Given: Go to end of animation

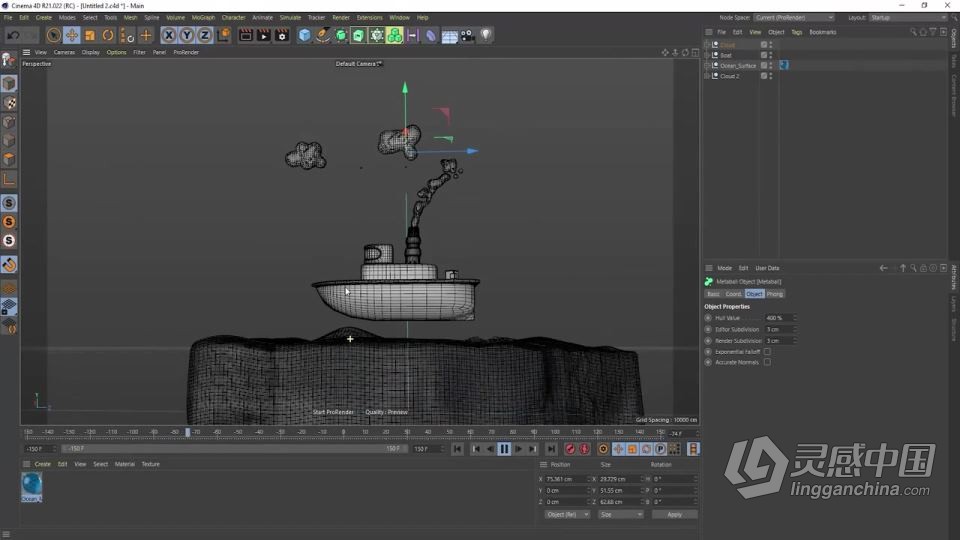Looking at the screenshot, I should (551, 449).
